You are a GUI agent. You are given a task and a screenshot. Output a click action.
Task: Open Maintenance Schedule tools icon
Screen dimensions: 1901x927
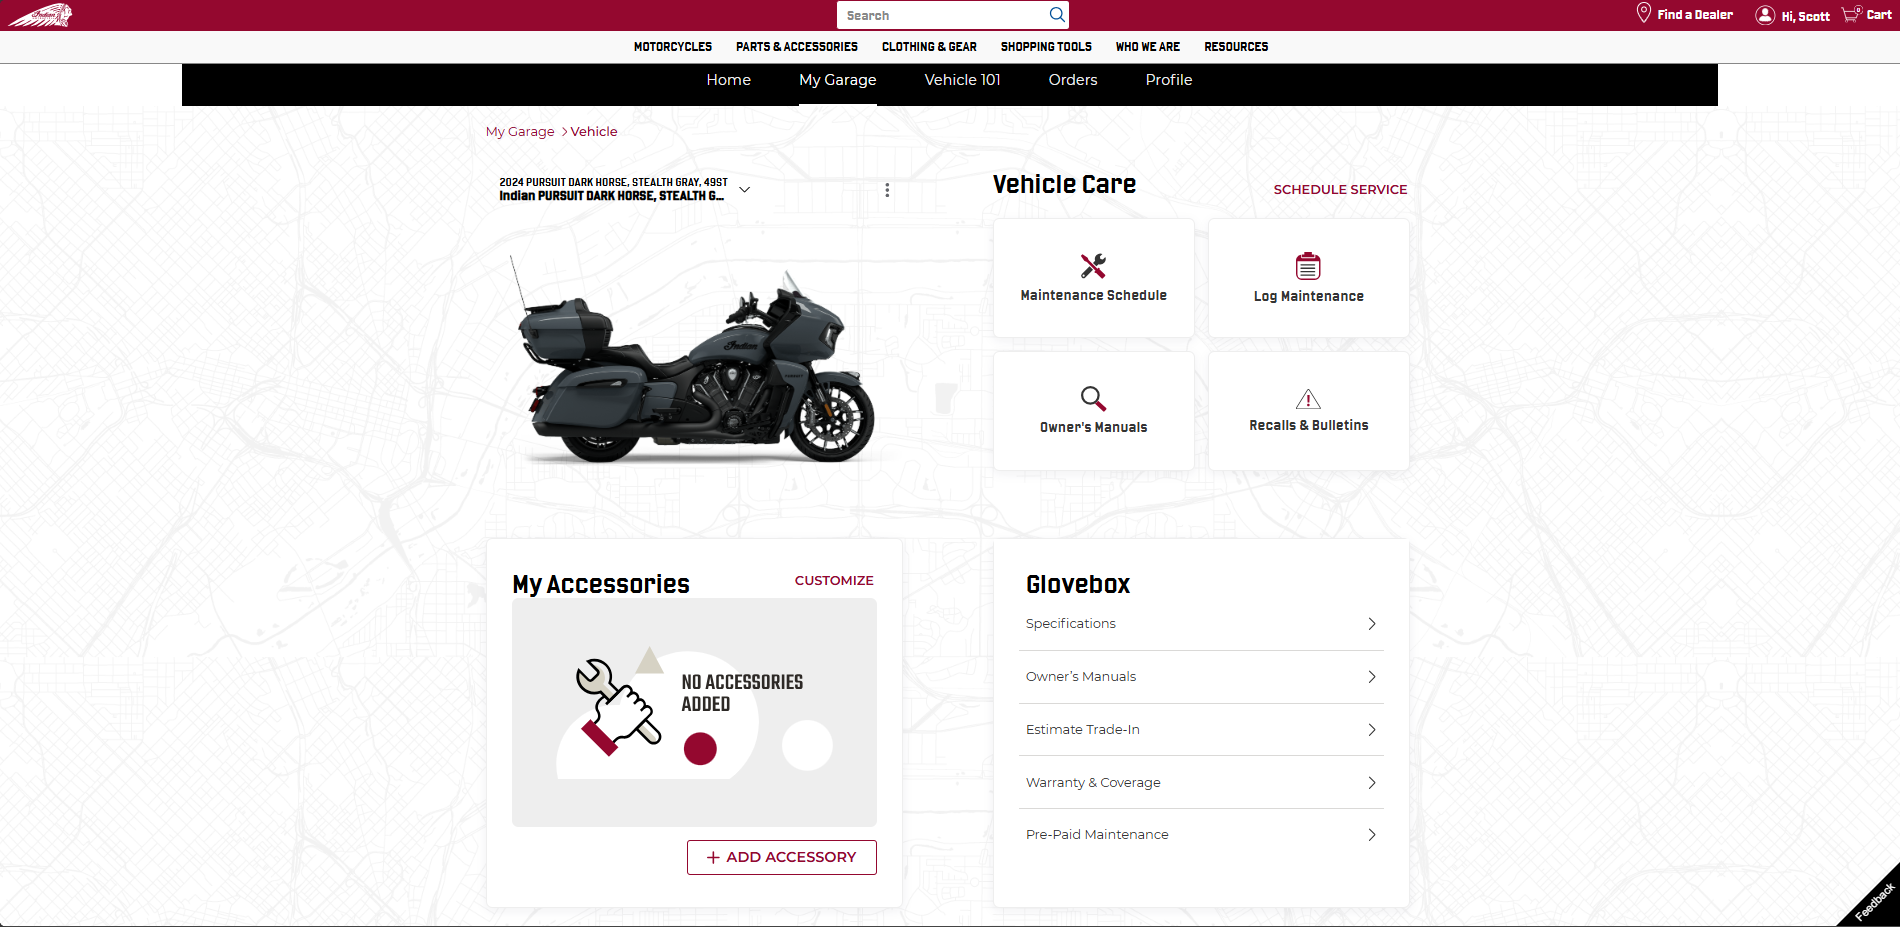click(x=1093, y=266)
